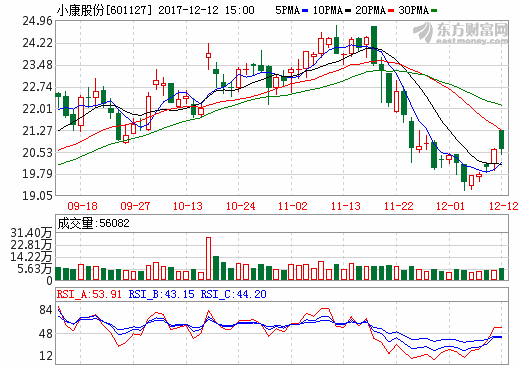This screenshot has width=520, height=365.
Task: Select the timestamp 2017-12-12 15:00
Action: (206, 10)
